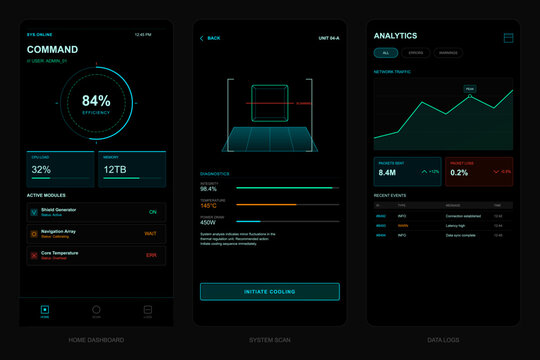Click the DIAGNOSTICS heading
This screenshot has height=360, width=540.
pyautogui.click(x=215, y=174)
